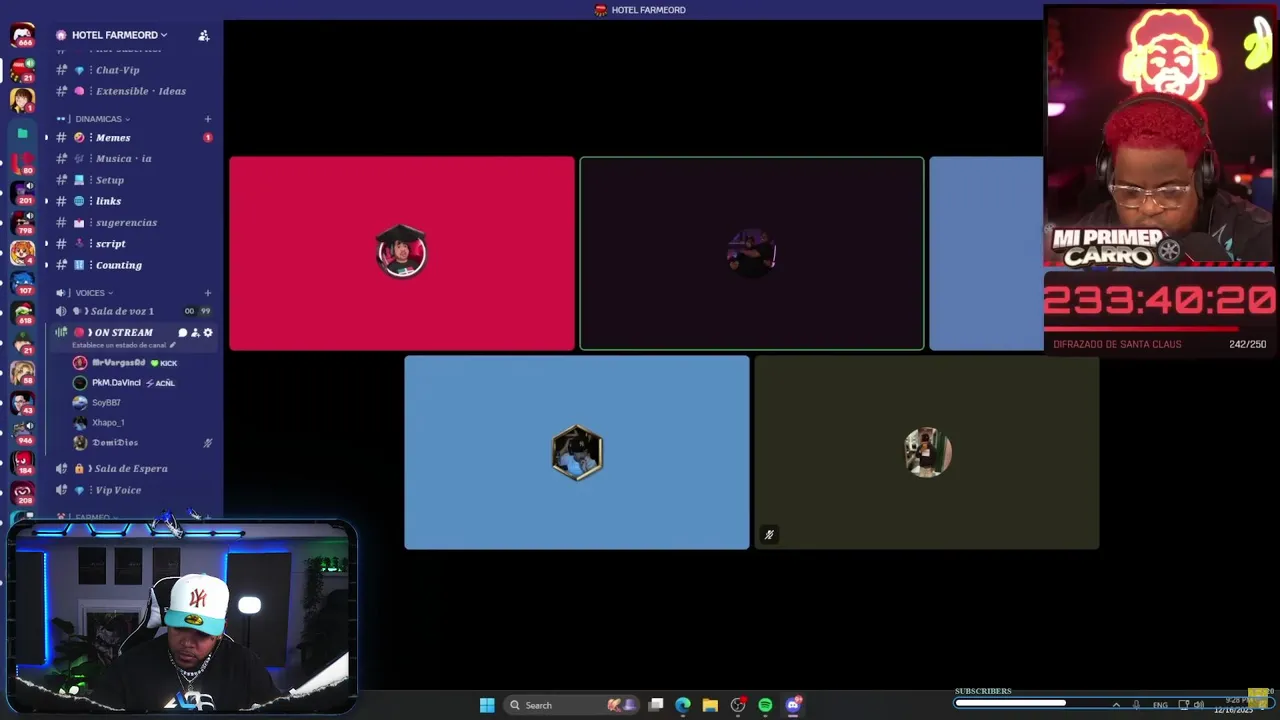This screenshot has width=1280, height=720.
Task: Click the 'Establece un estado de canal' link
Action: point(119,345)
